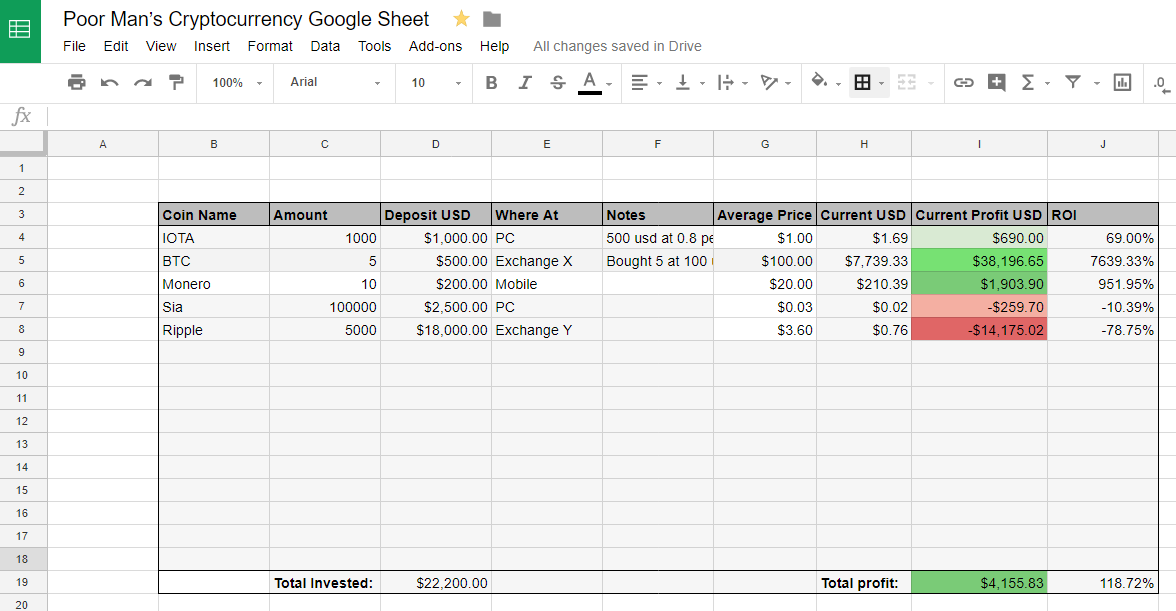Select the $4,155.83 total profit cell
This screenshot has width=1176, height=611.
click(x=979, y=583)
